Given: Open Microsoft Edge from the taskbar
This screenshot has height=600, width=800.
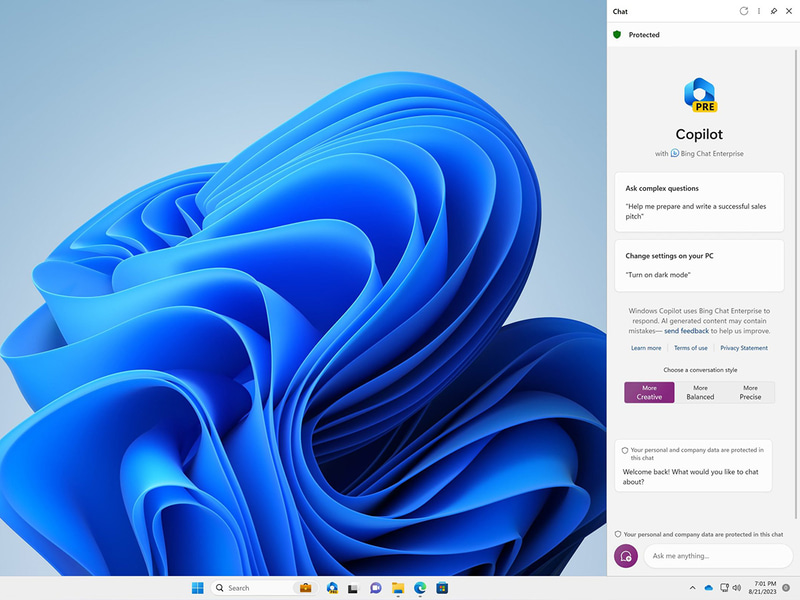Looking at the screenshot, I should [x=419, y=587].
